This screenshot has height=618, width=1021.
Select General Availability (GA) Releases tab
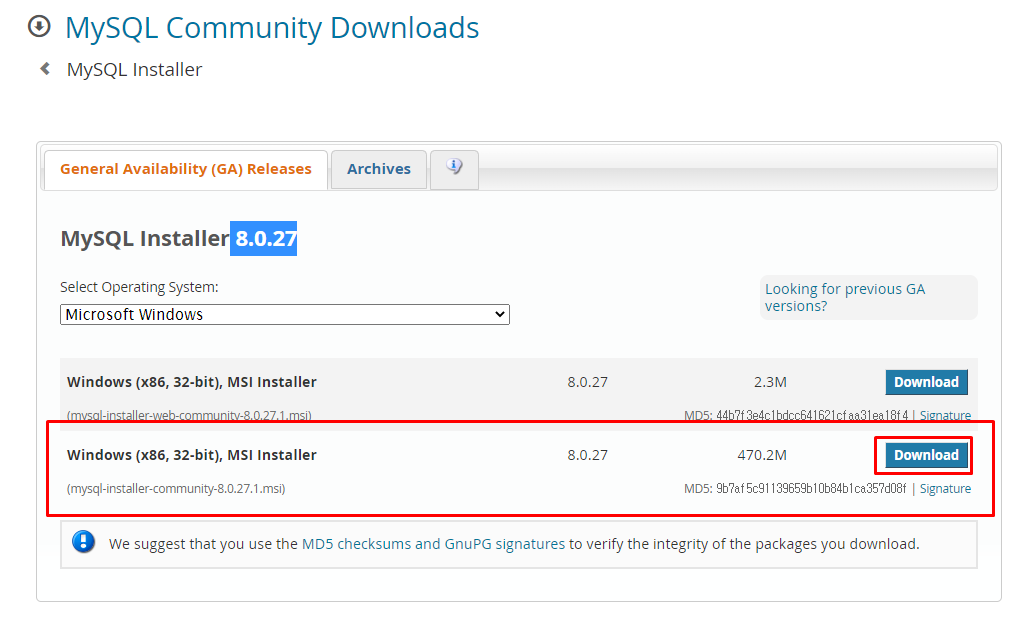coord(186,169)
